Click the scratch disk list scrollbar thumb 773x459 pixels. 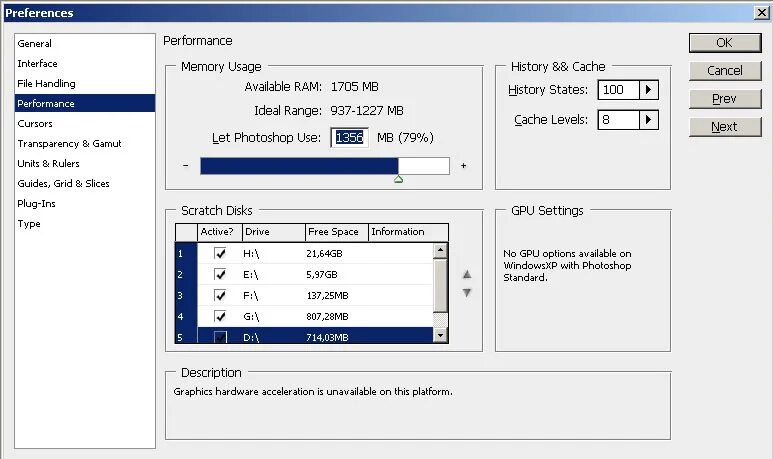440,285
